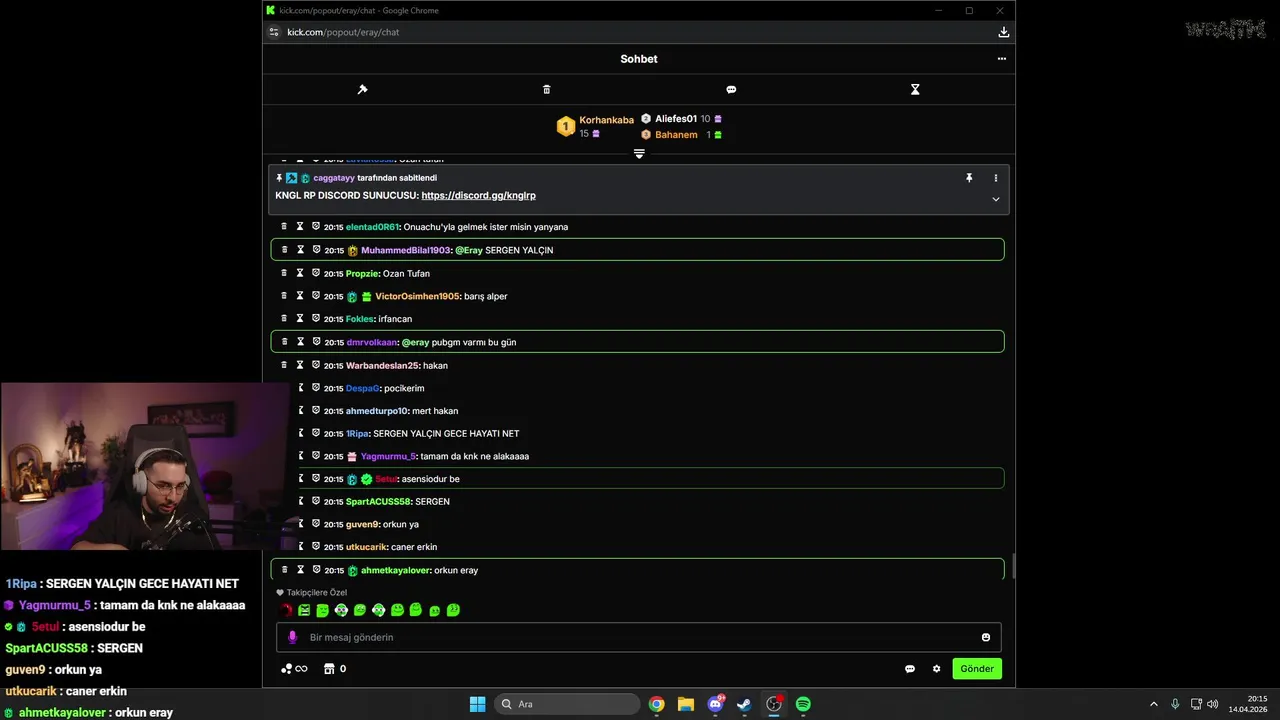This screenshot has height=720, width=1280.
Task: Click username Yagmurmu_5 in chat
Action: click(x=388, y=456)
